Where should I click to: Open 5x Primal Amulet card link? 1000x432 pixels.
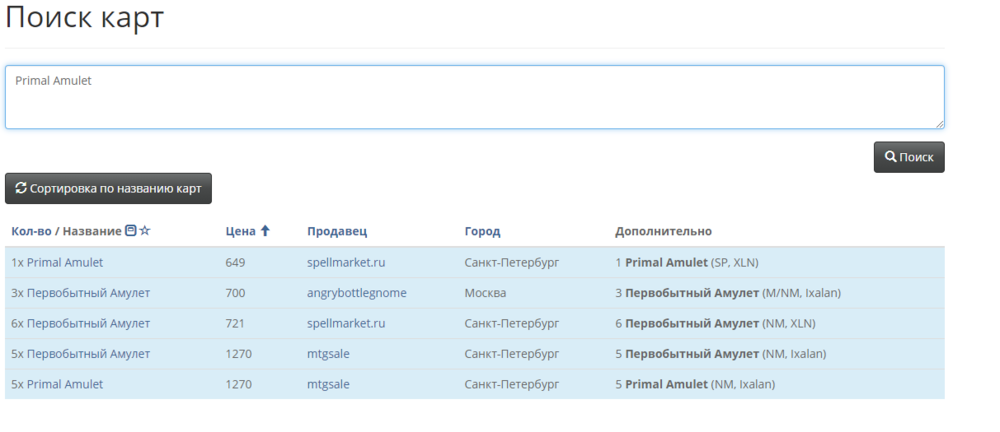tap(57, 384)
